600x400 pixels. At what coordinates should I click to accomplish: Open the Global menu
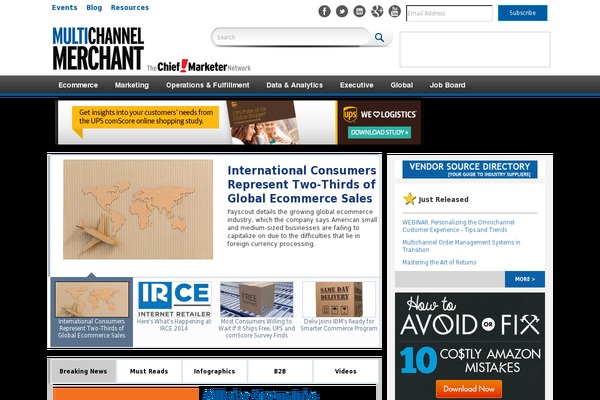[x=401, y=85]
